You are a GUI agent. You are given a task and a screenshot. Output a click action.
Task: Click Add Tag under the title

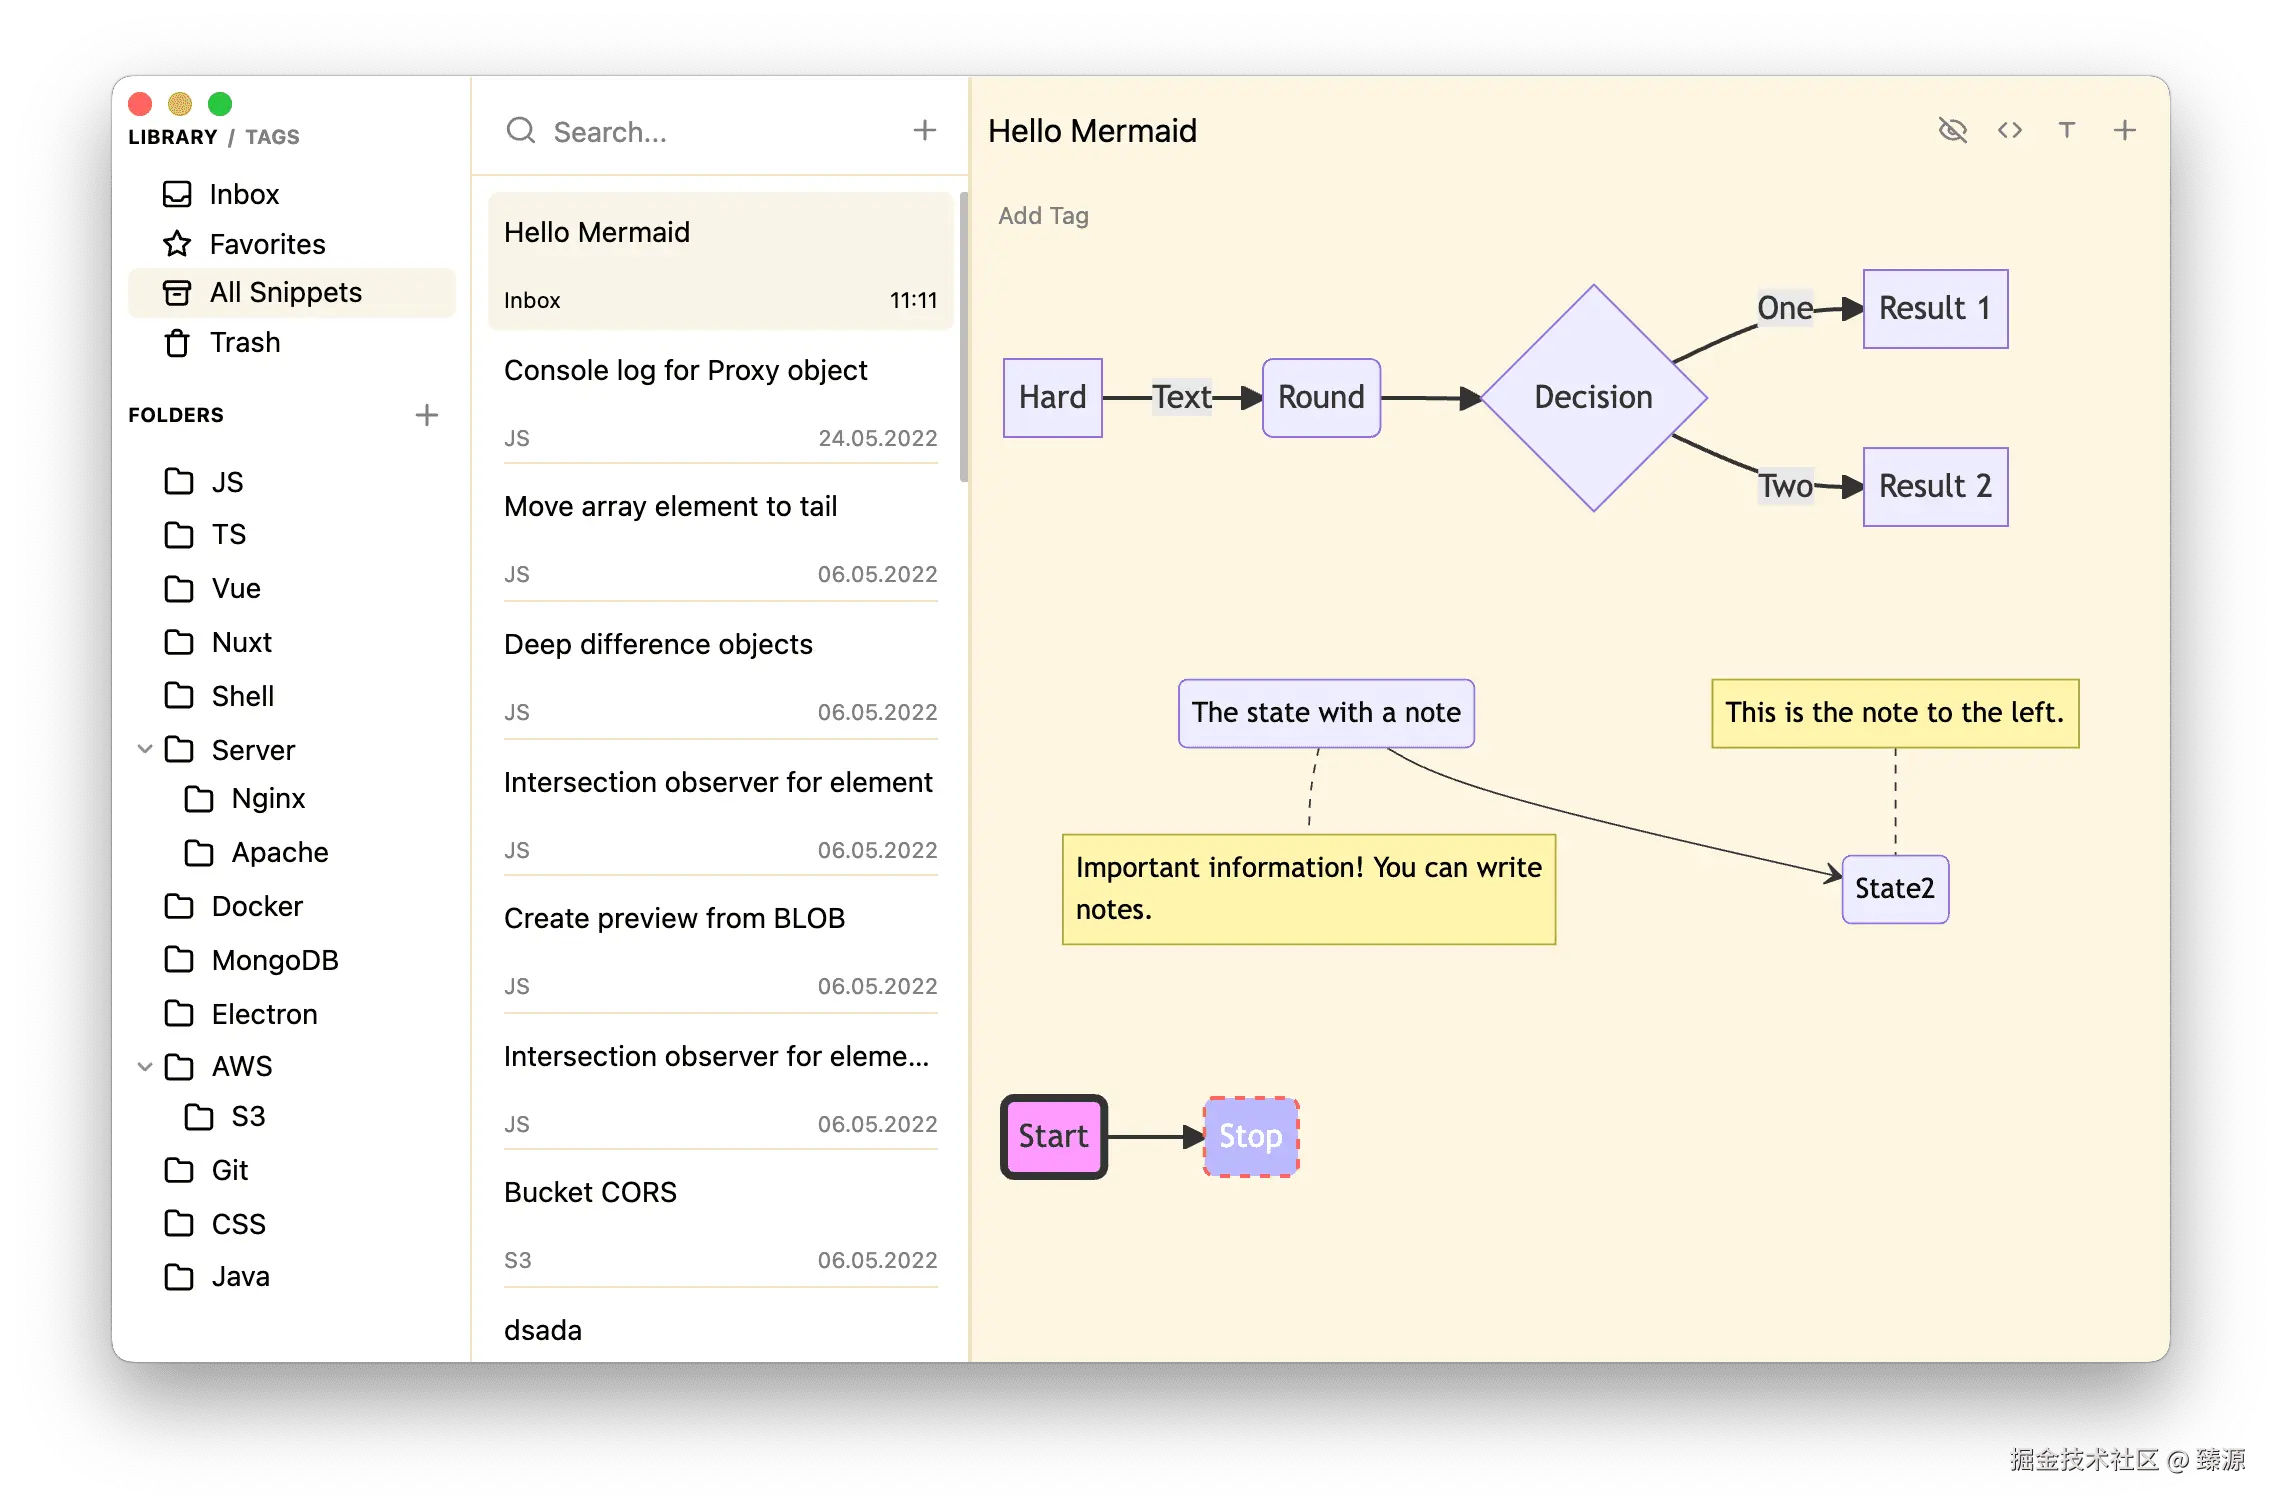(1043, 216)
